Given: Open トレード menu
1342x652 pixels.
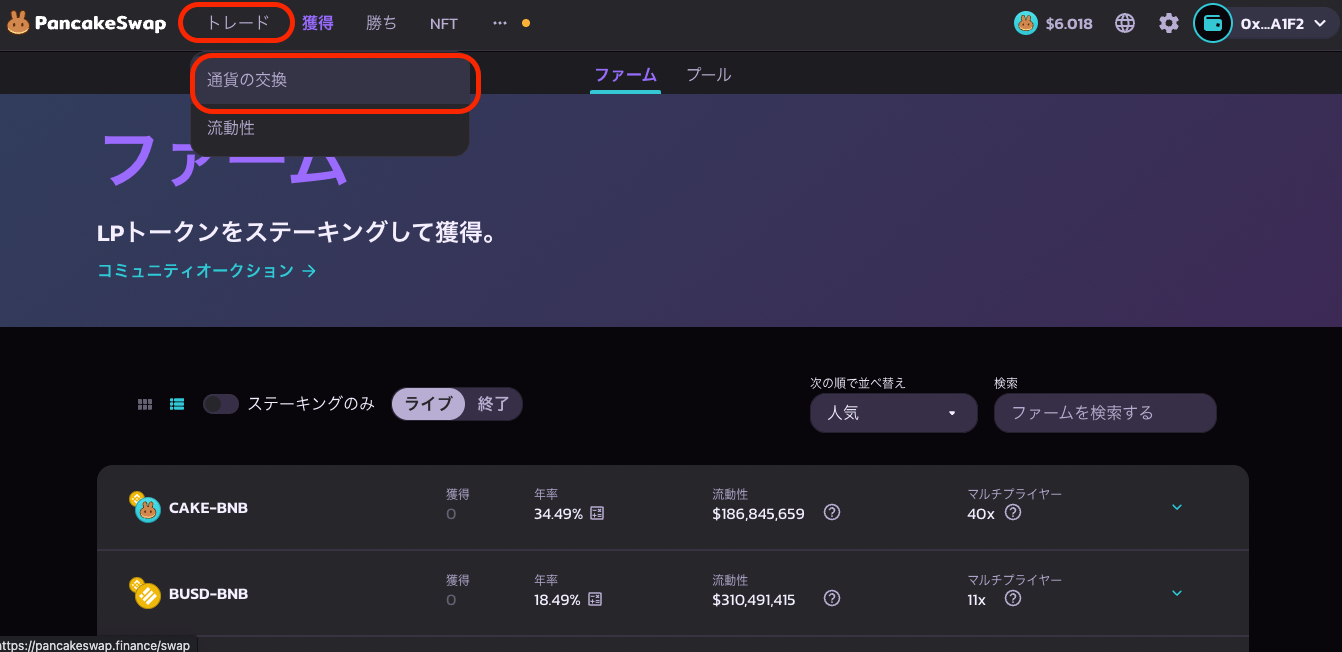Looking at the screenshot, I should 237,23.
